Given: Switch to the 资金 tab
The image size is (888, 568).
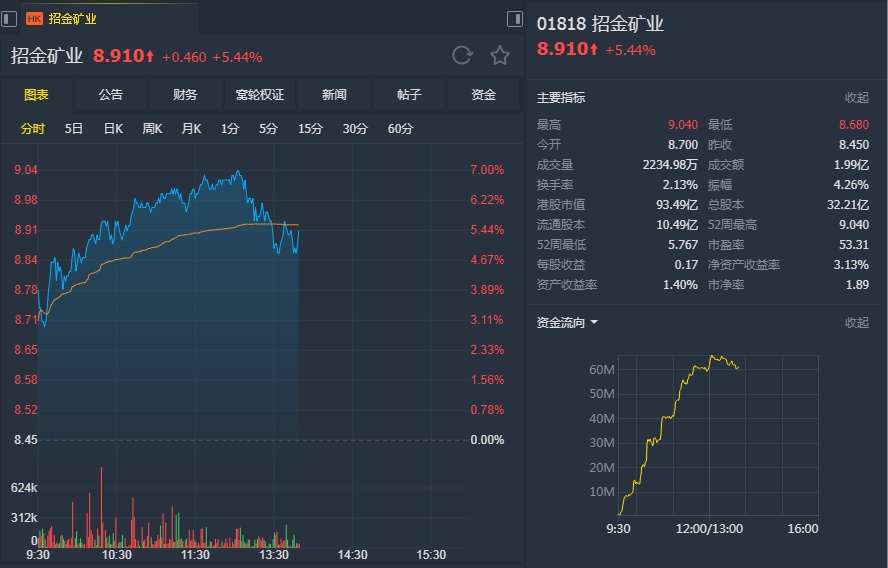Looking at the screenshot, I should [x=484, y=95].
